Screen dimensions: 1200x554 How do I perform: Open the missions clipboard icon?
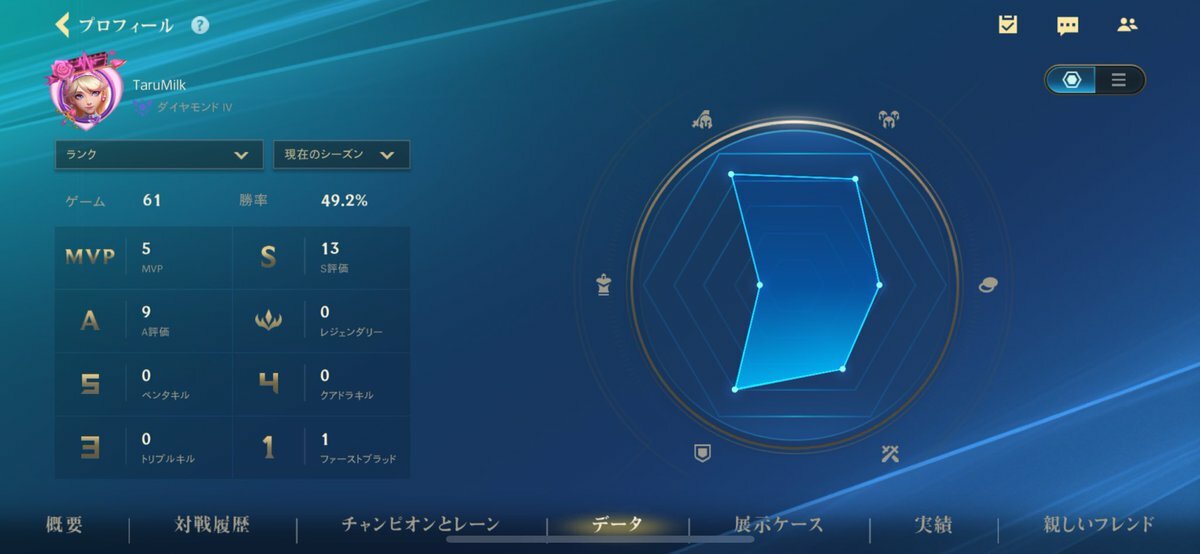click(1008, 25)
